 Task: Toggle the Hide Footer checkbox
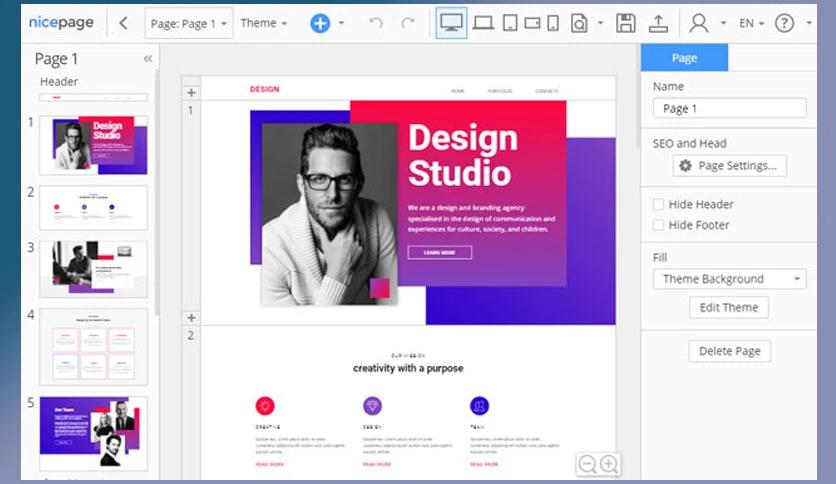click(x=658, y=225)
